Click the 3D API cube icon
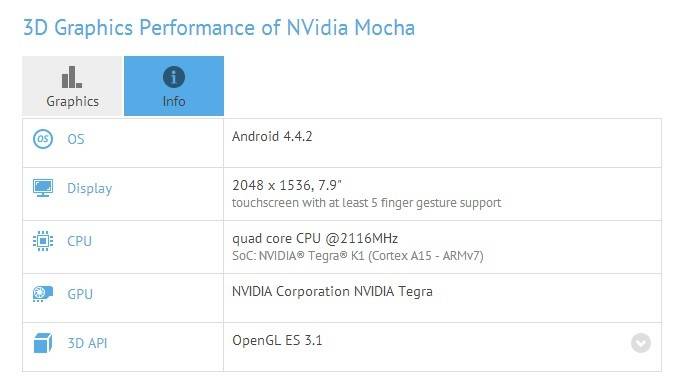686x380 pixels. tap(43, 343)
